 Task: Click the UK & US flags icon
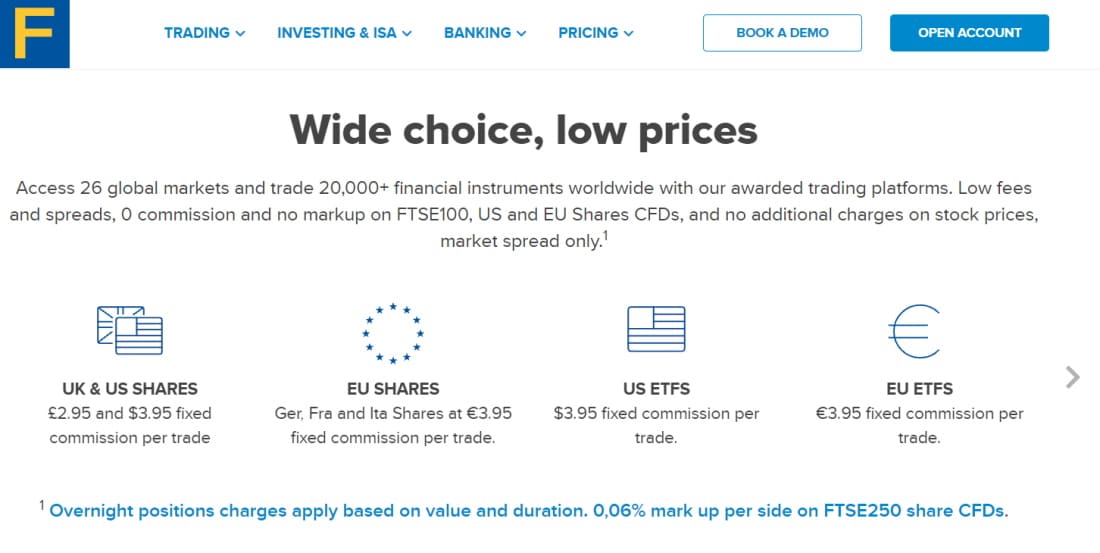[130, 330]
